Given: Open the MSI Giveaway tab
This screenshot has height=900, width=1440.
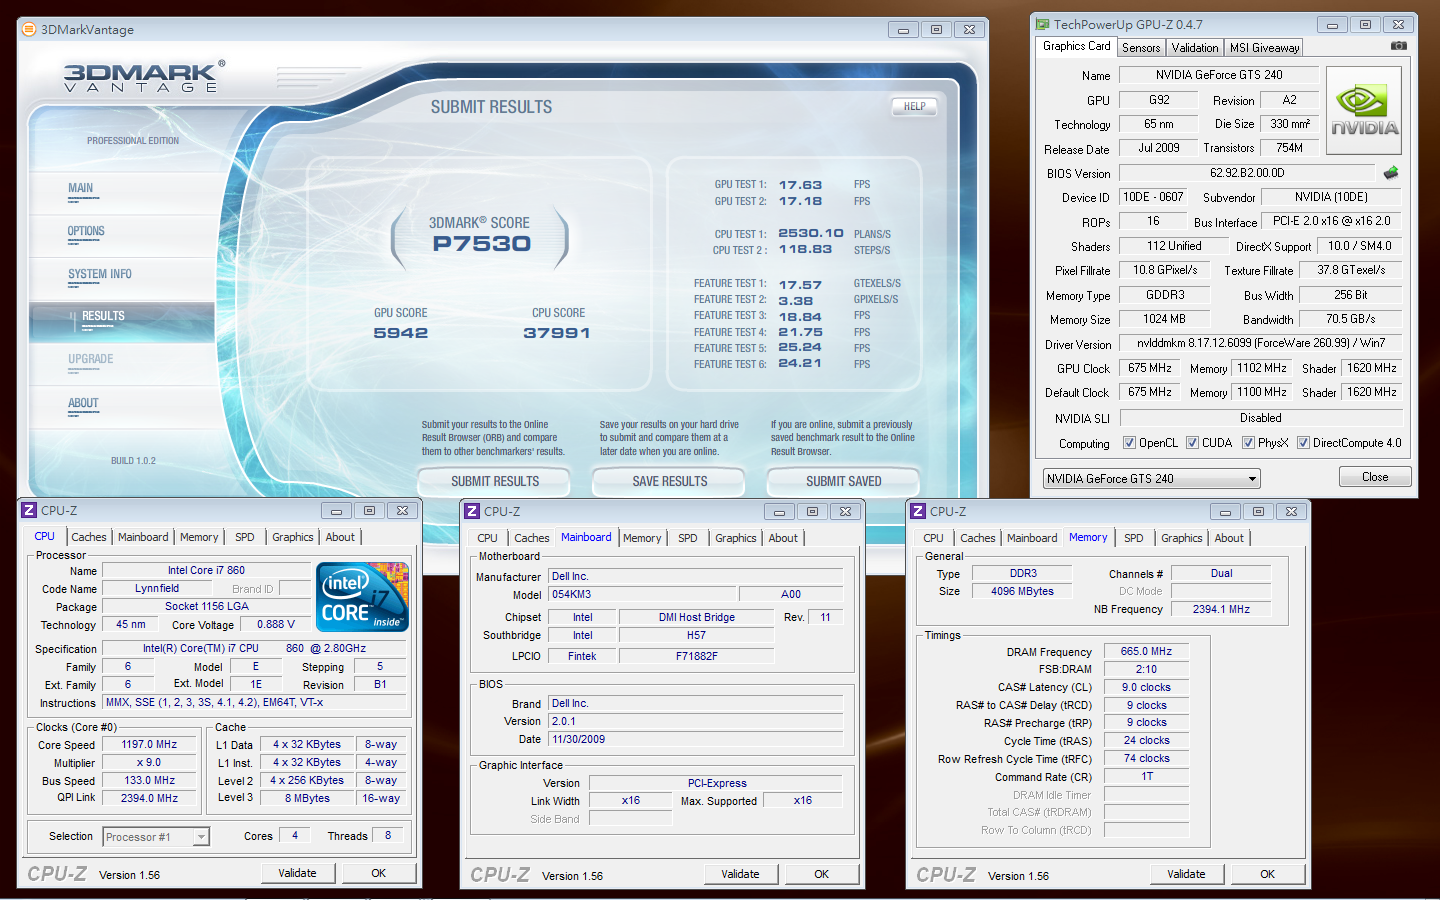Looking at the screenshot, I should click(x=1264, y=48).
